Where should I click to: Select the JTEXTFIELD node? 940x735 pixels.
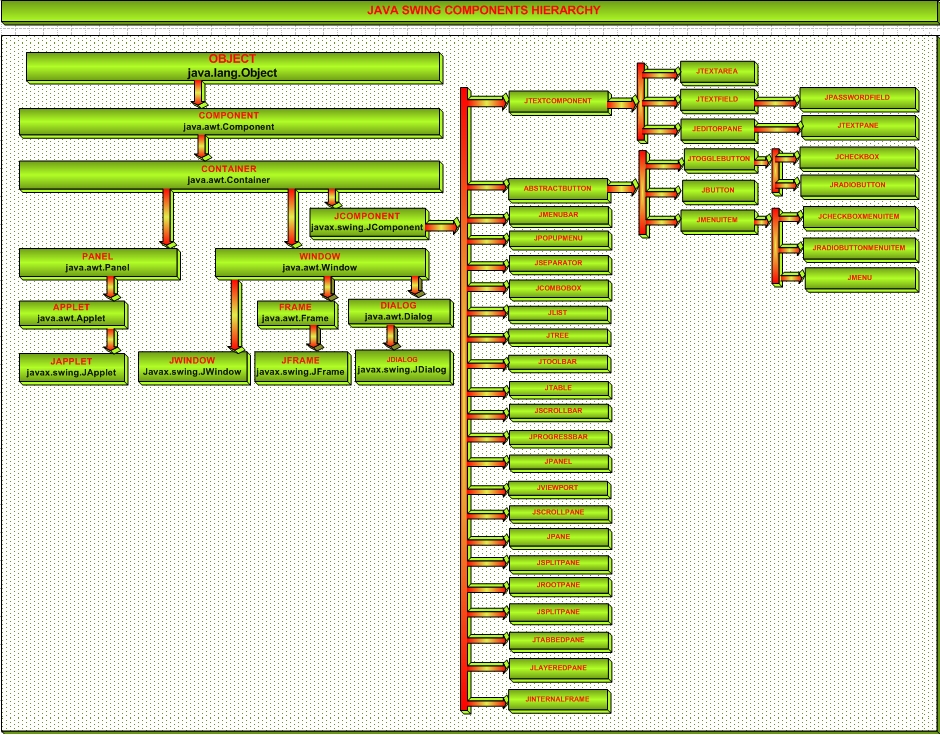pyautogui.click(x=718, y=100)
